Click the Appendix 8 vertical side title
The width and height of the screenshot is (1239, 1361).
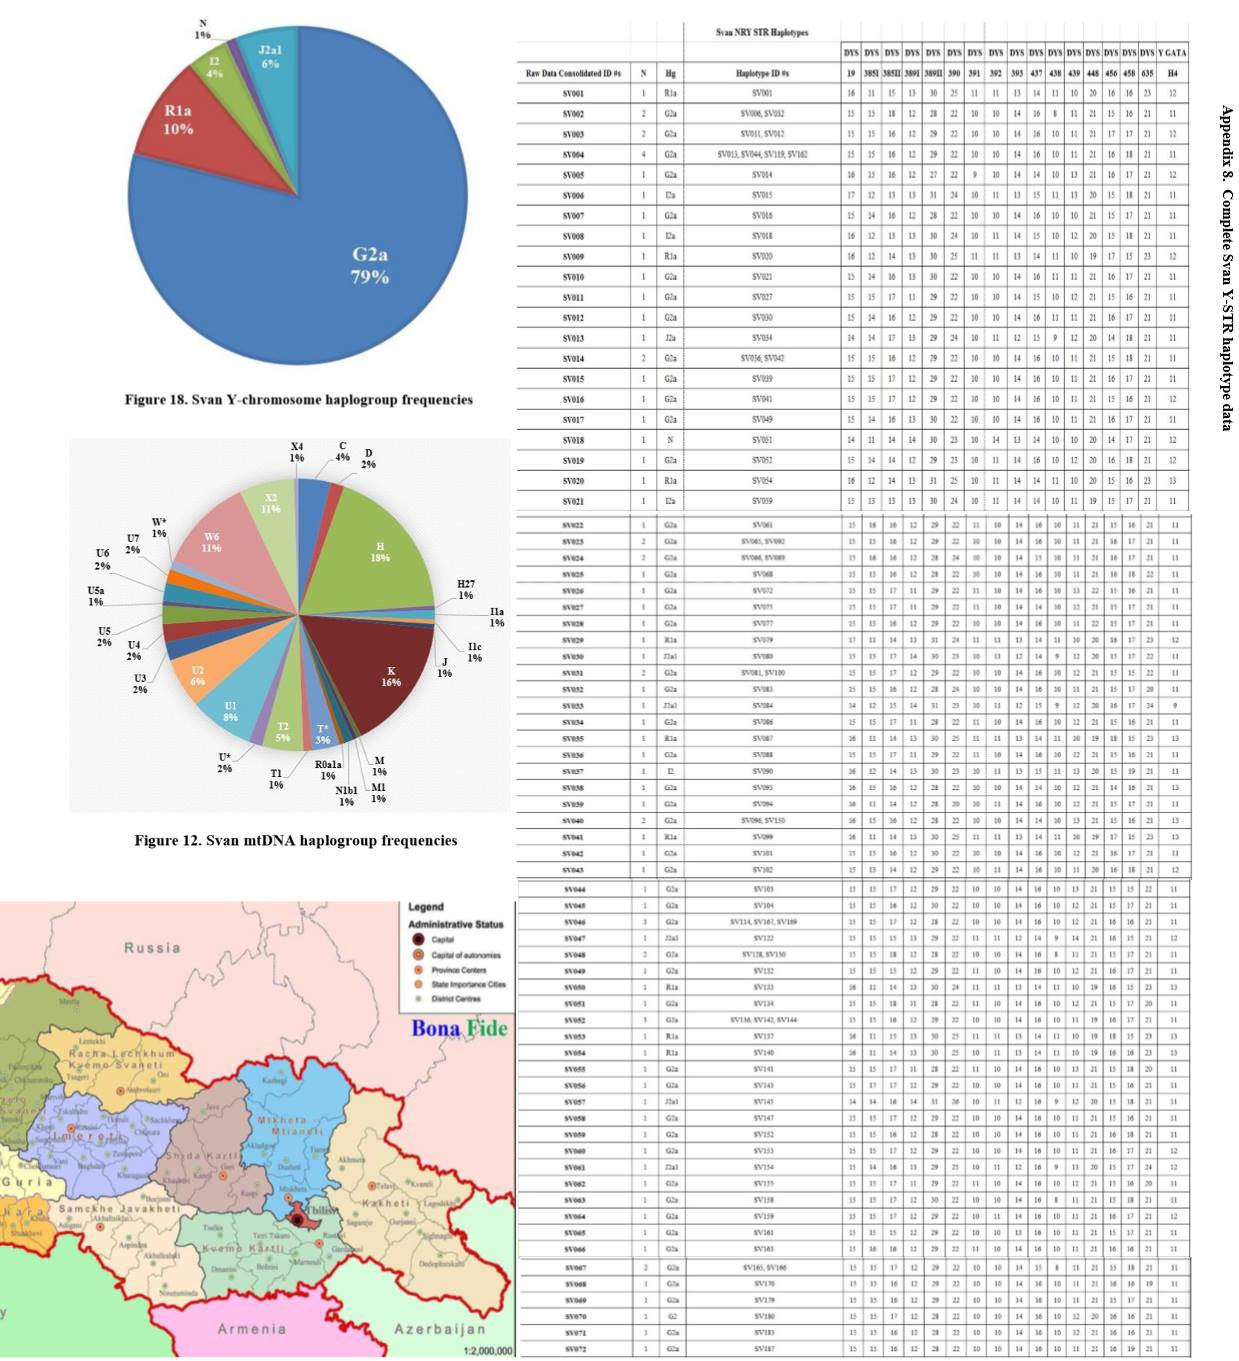click(x=1226, y=268)
